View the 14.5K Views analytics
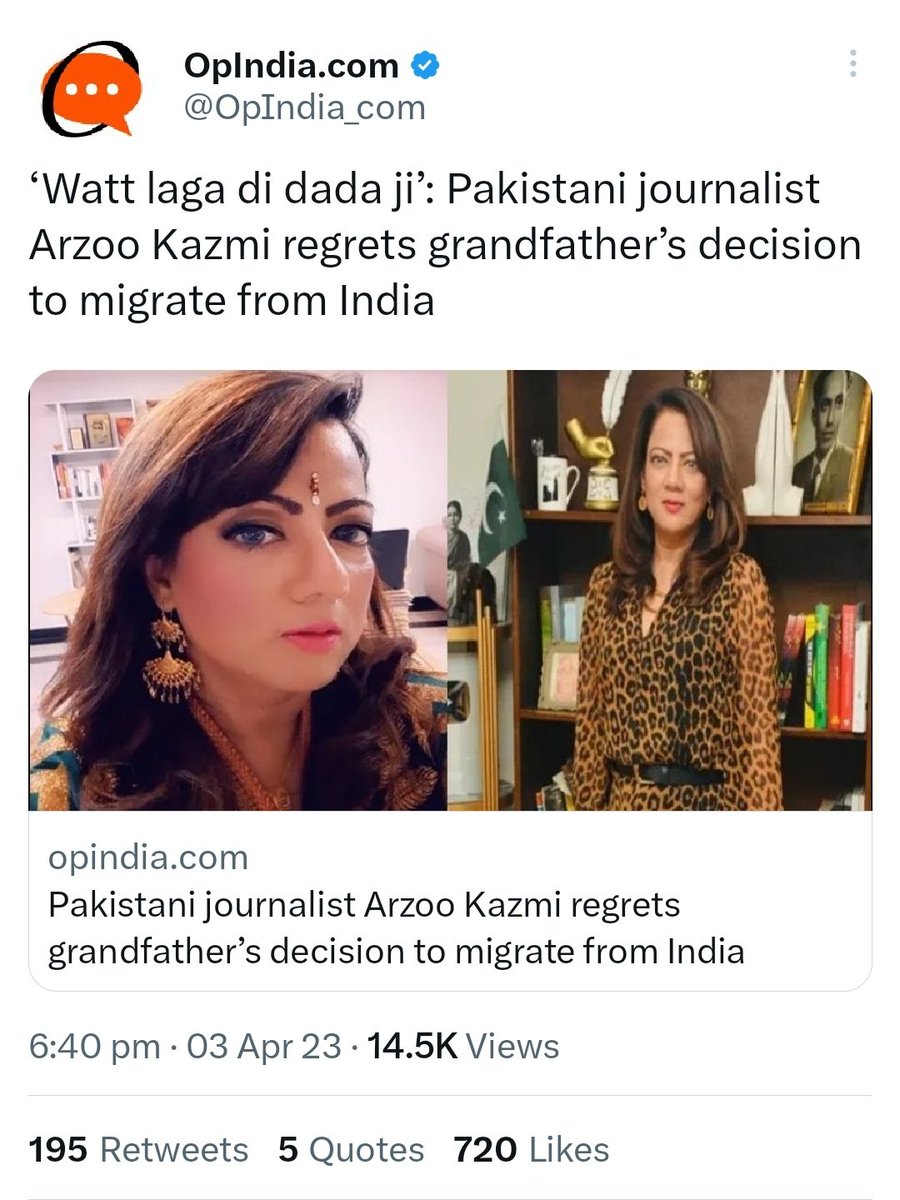This screenshot has width=900, height=1200. click(464, 1047)
